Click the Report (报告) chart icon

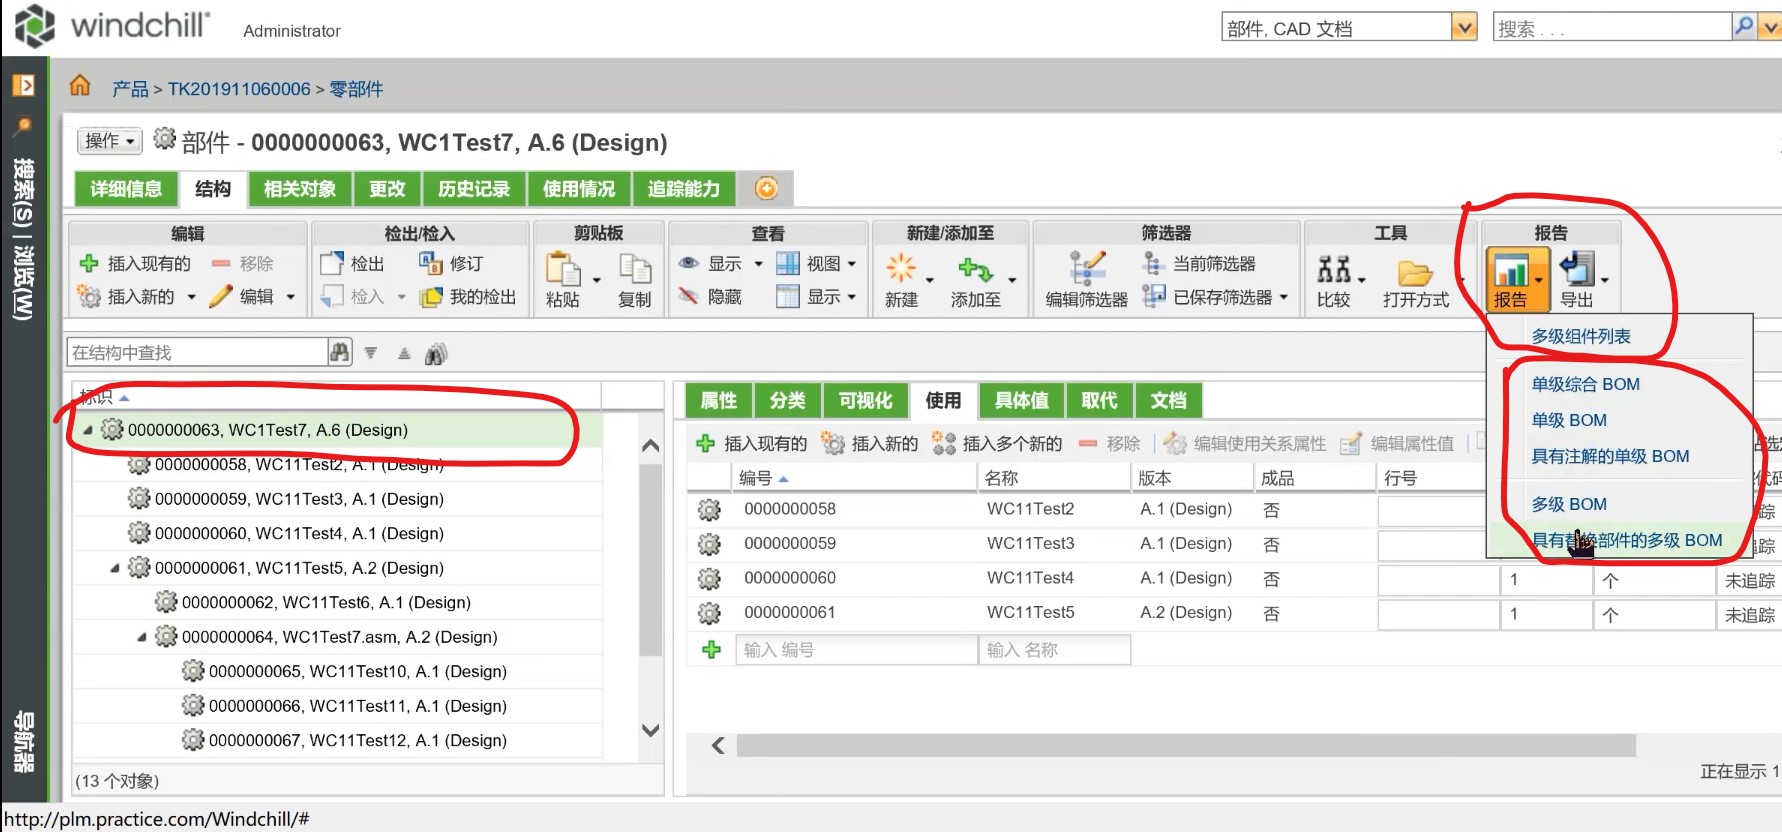[x=1510, y=269]
